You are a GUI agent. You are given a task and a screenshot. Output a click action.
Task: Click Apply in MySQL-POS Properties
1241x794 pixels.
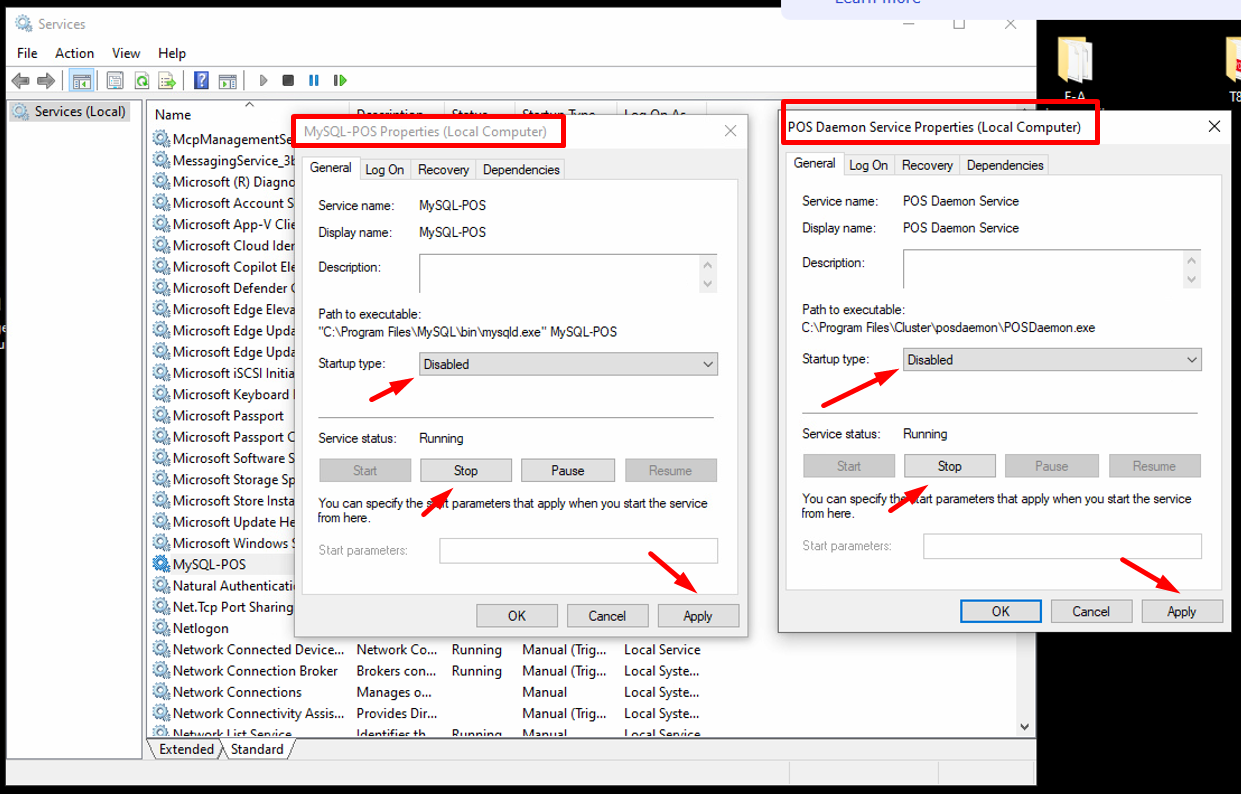698,616
